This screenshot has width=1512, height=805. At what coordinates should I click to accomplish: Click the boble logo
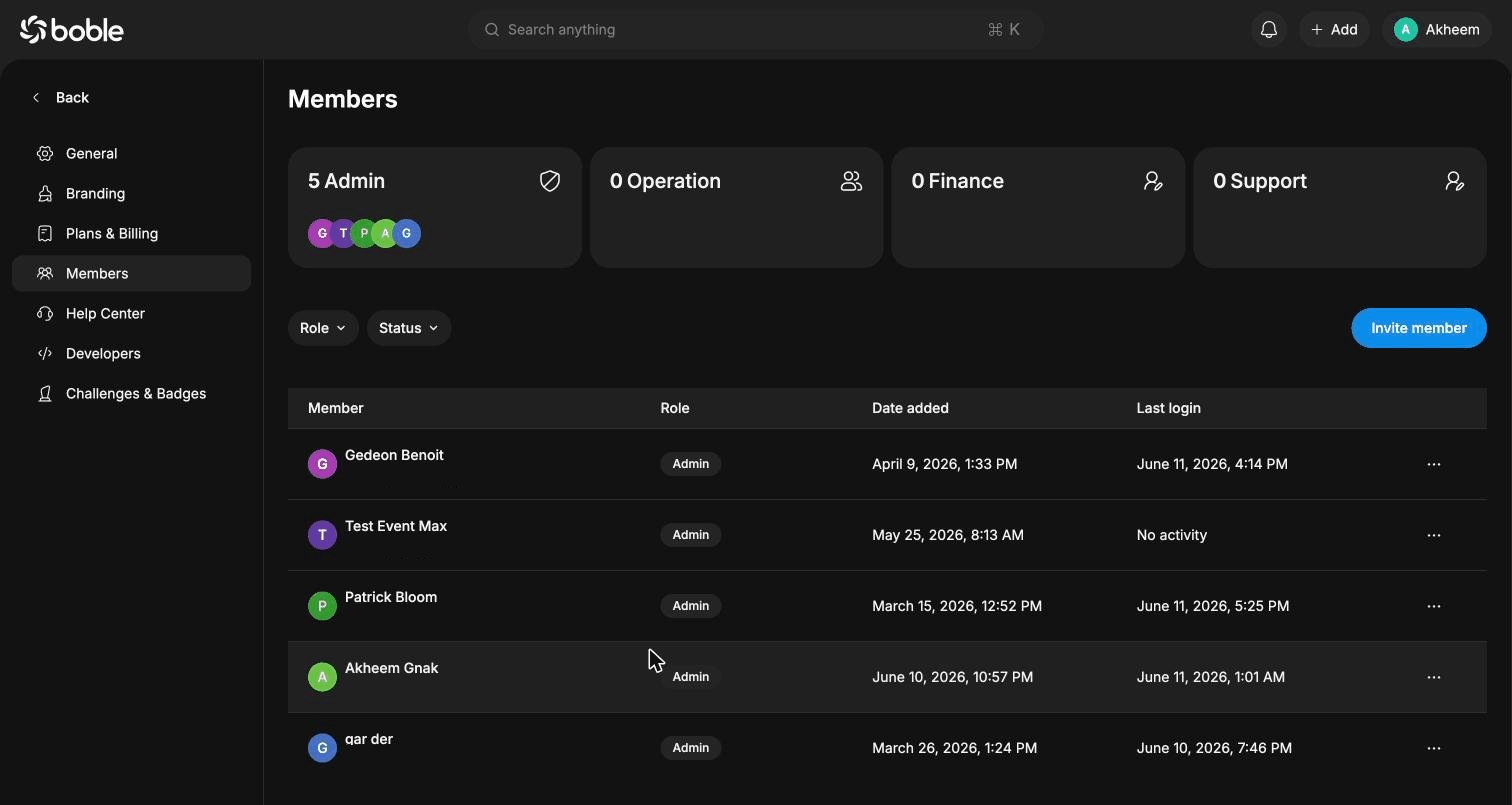72,30
